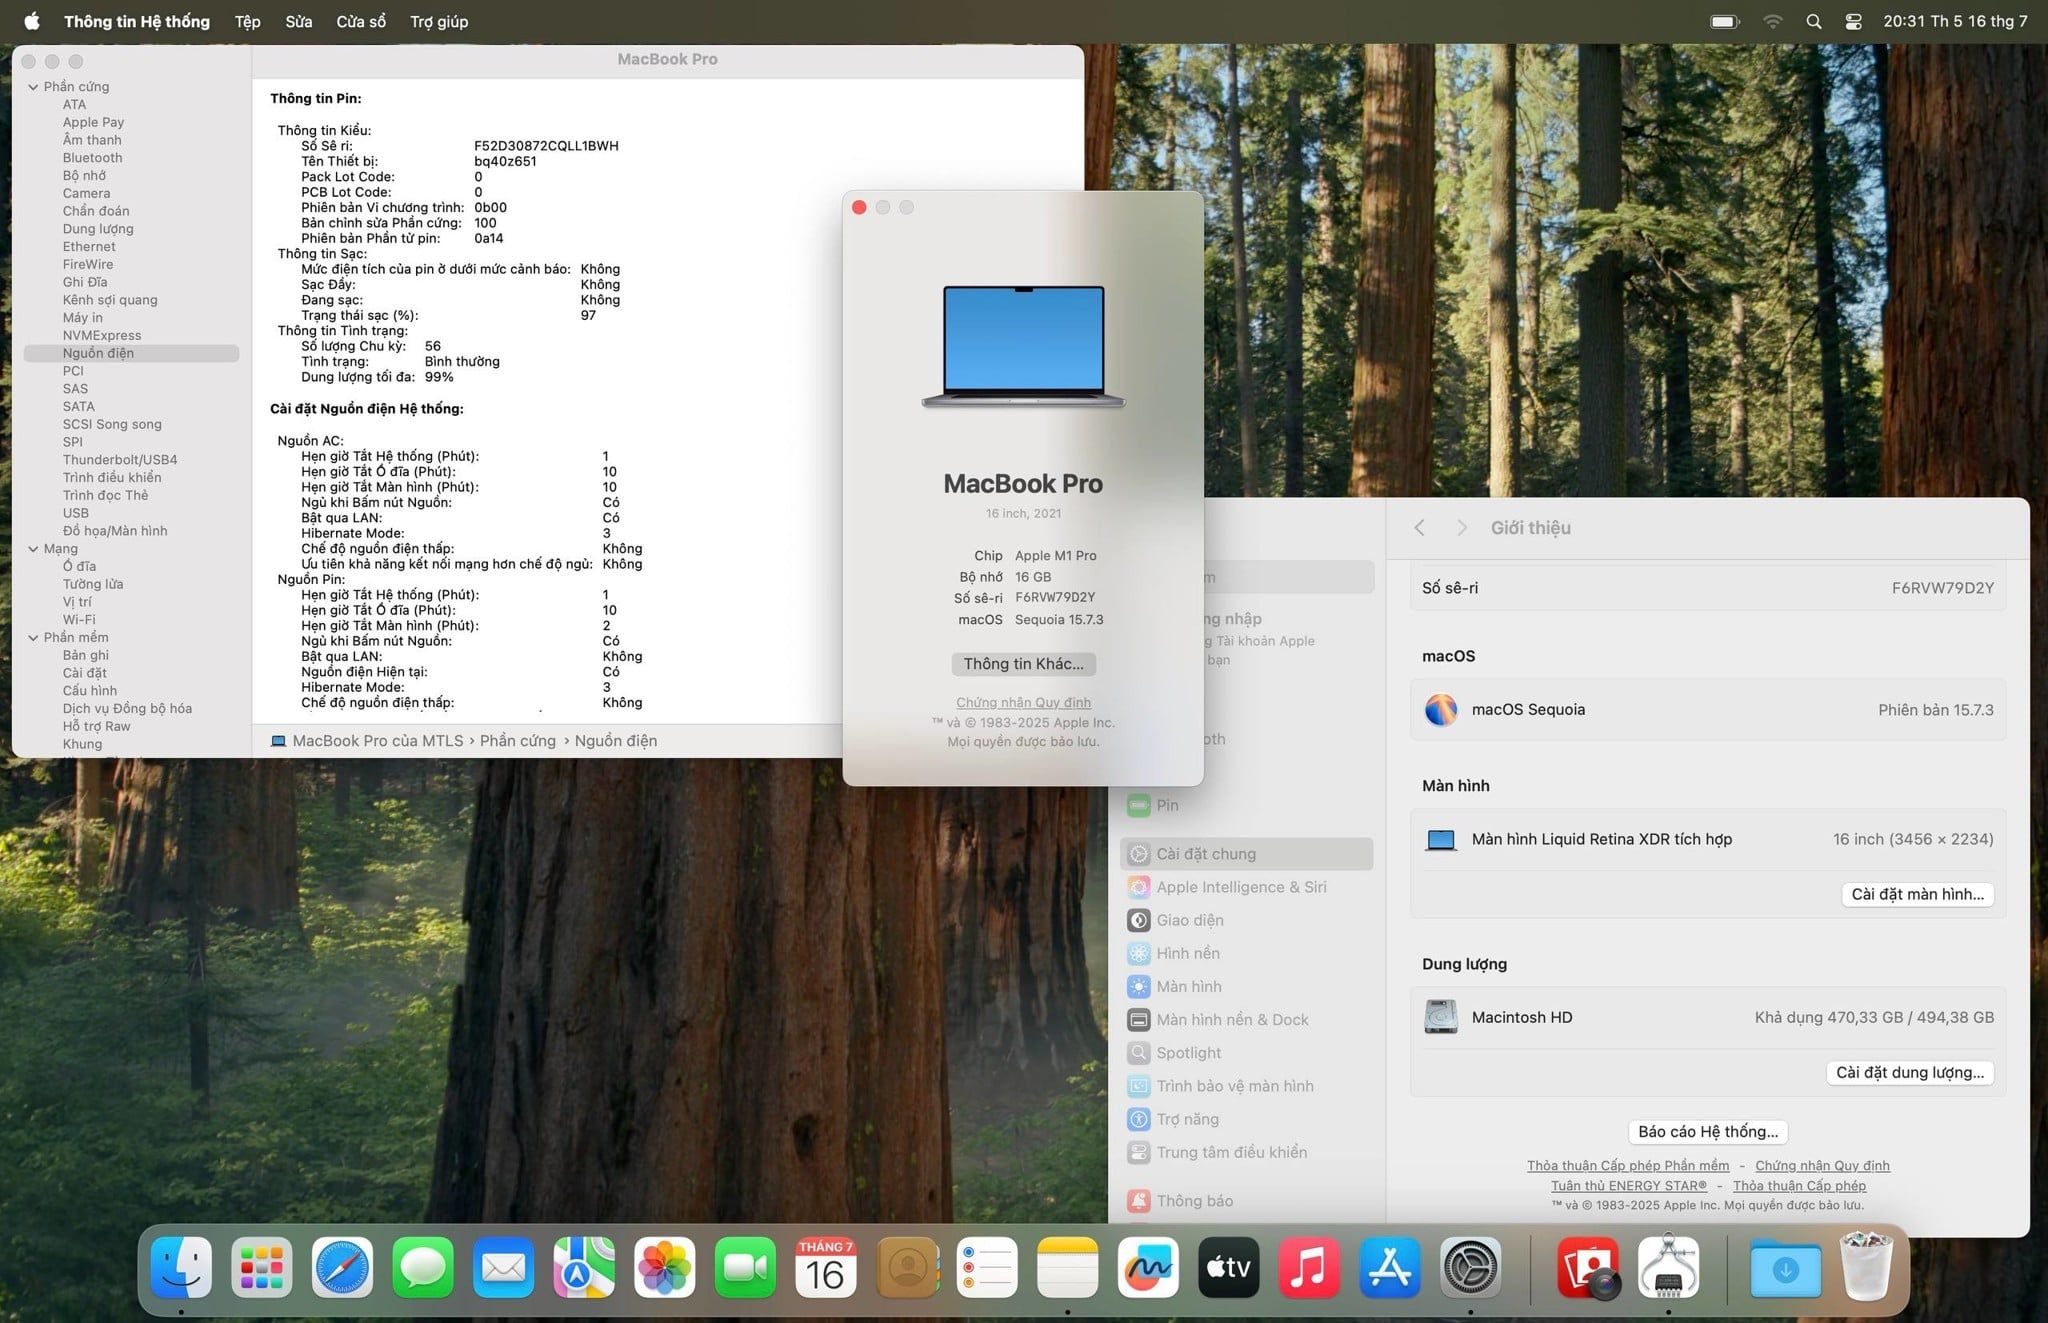Image resolution: width=2048 pixels, height=1323 pixels.
Task: Open Maps app in the Dock
Action: [584, 1267]
